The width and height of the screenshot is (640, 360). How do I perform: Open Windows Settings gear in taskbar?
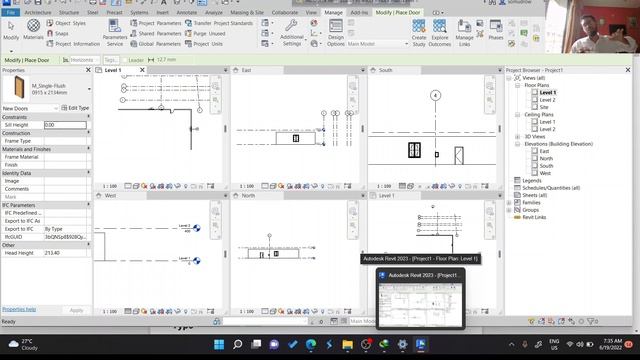pyautogui.click(x=402, y=344)
